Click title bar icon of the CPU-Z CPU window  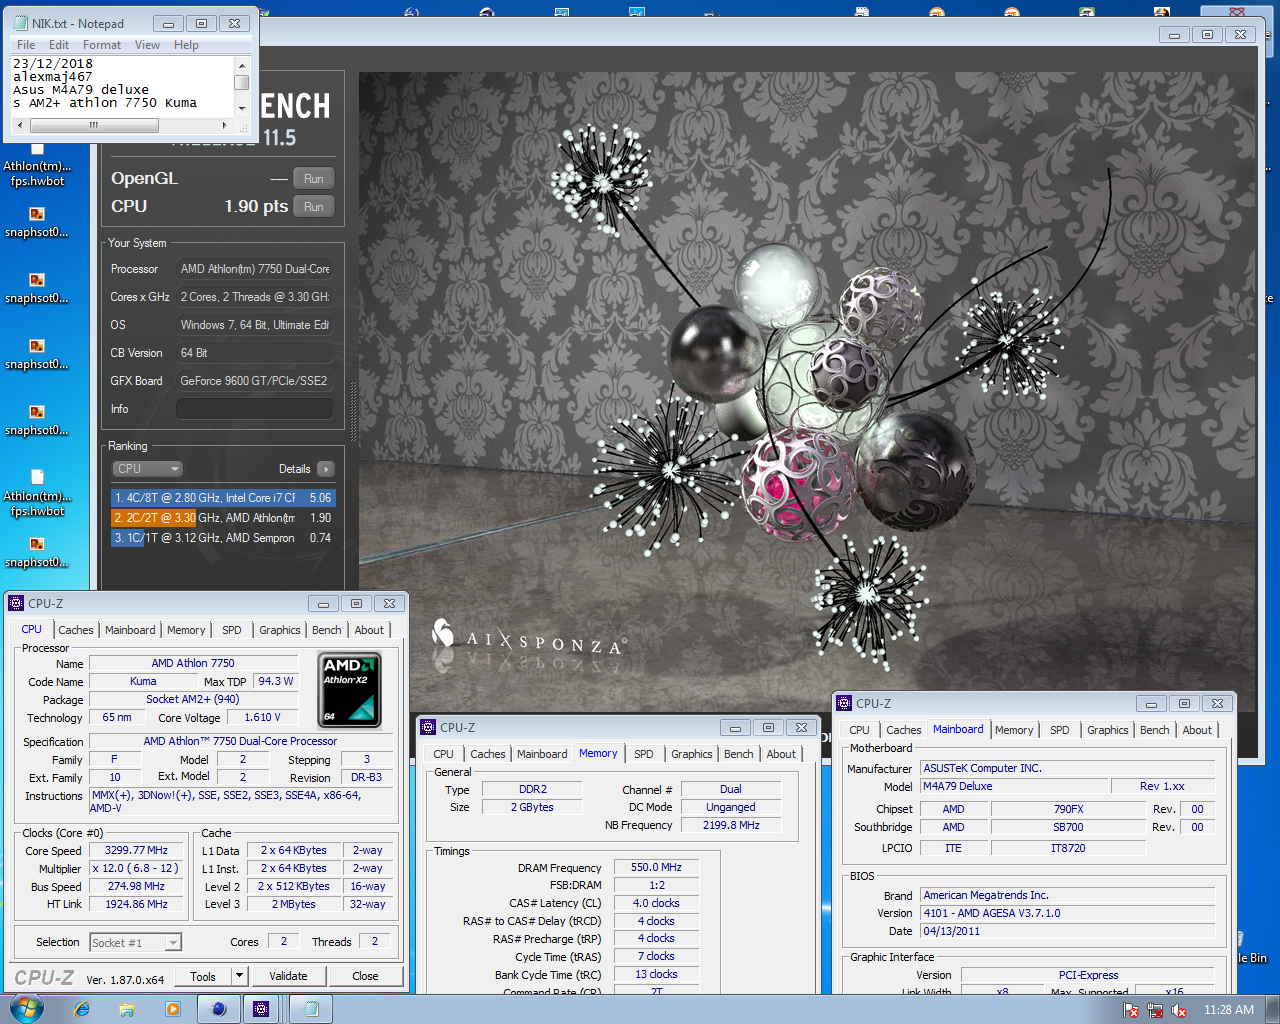coord(16,603)
